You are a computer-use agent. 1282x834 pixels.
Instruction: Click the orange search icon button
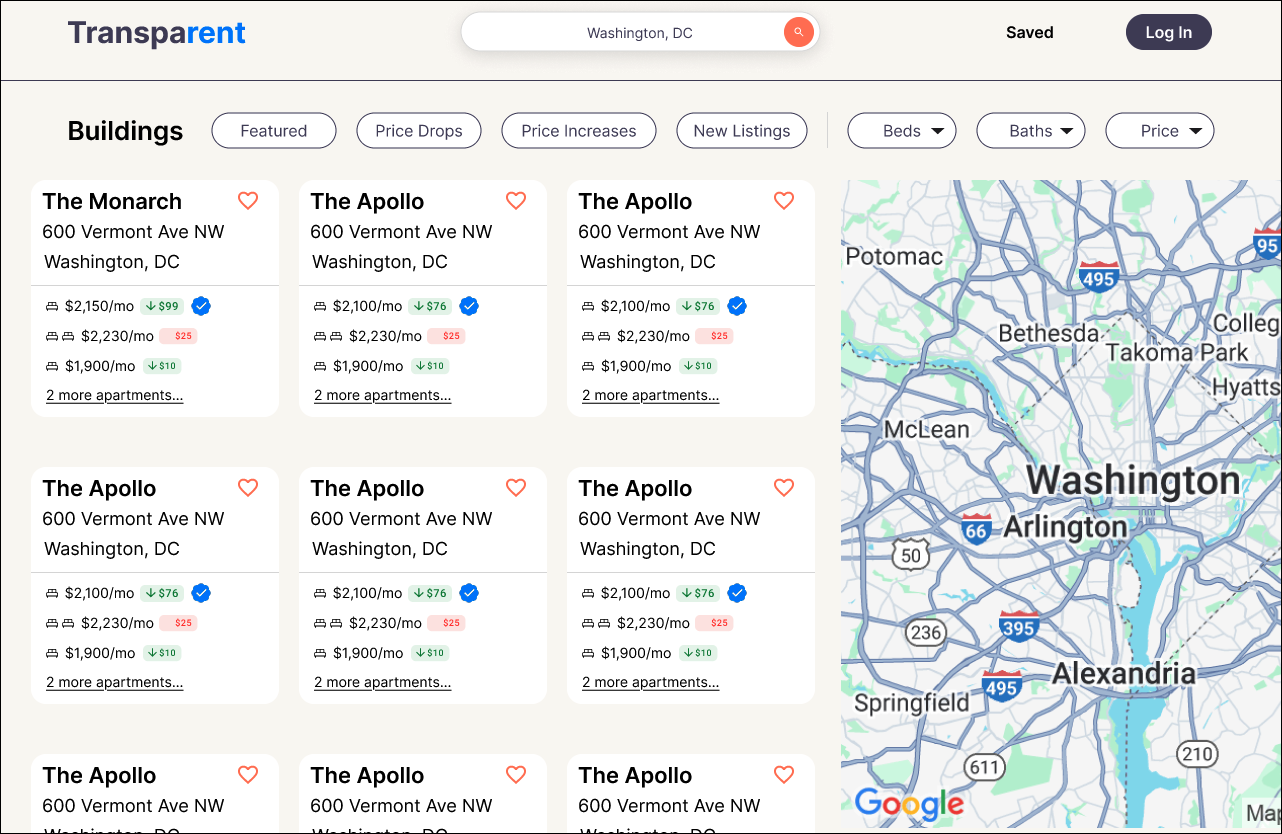pos(798,32)
